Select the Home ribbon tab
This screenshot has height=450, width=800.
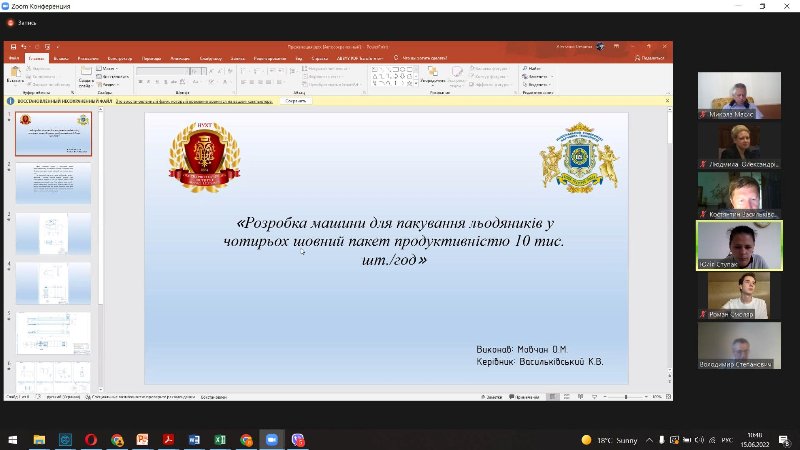tap(36, 58)
